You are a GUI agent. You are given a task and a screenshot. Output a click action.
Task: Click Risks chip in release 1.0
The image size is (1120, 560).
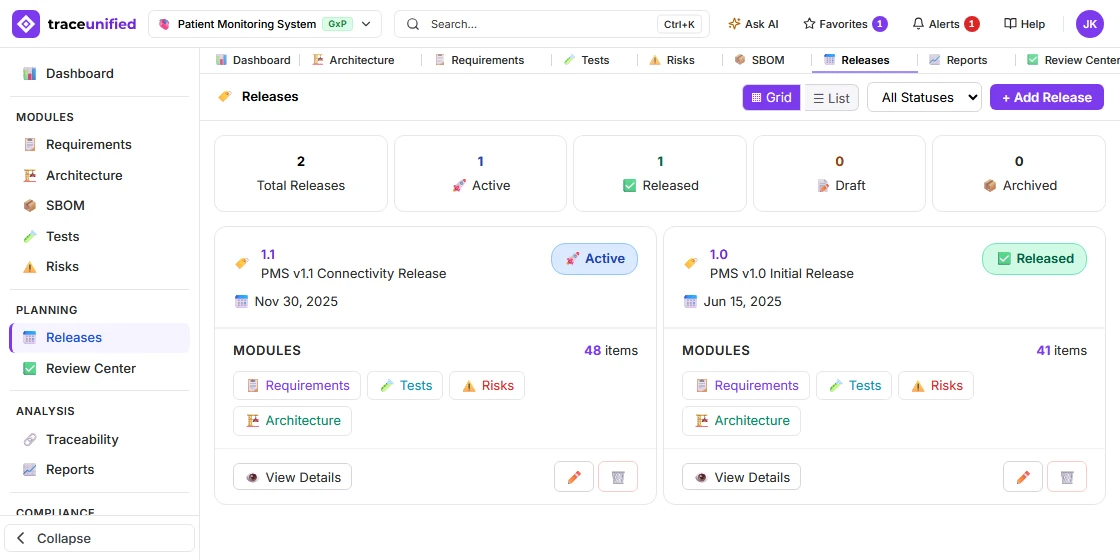[x=936, y=386]
